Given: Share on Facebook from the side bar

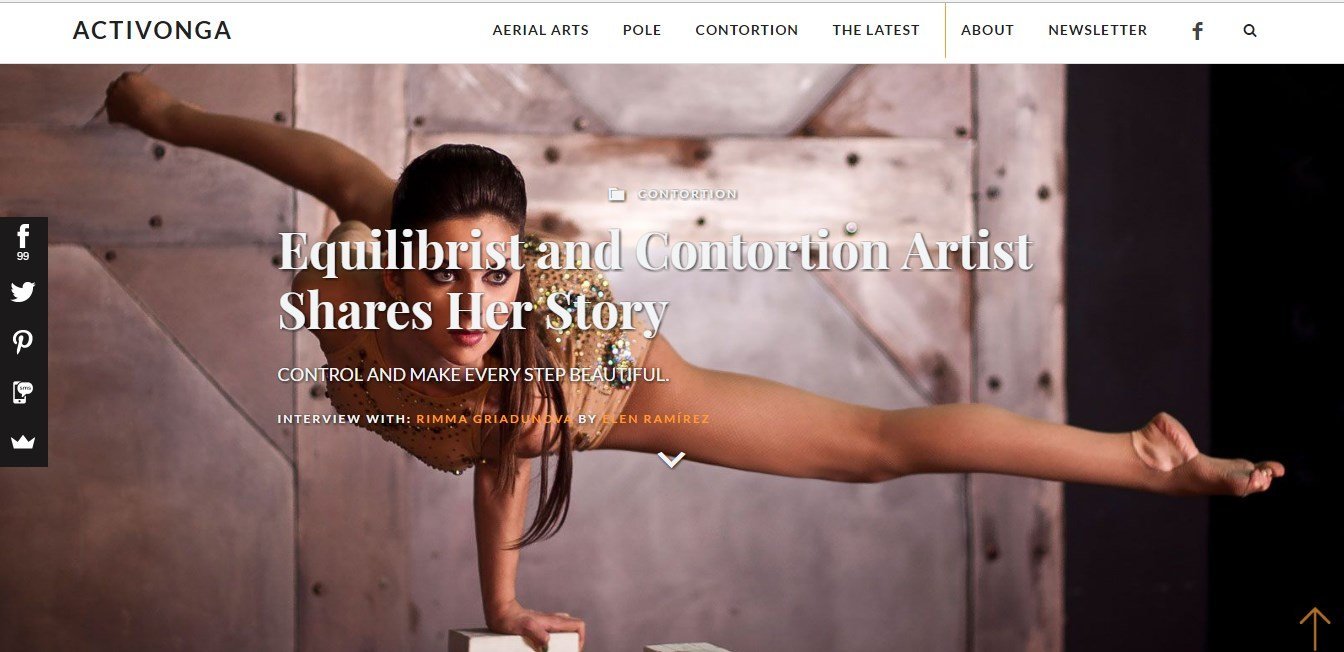Looking at the screenshot, I should coord(23,242).
